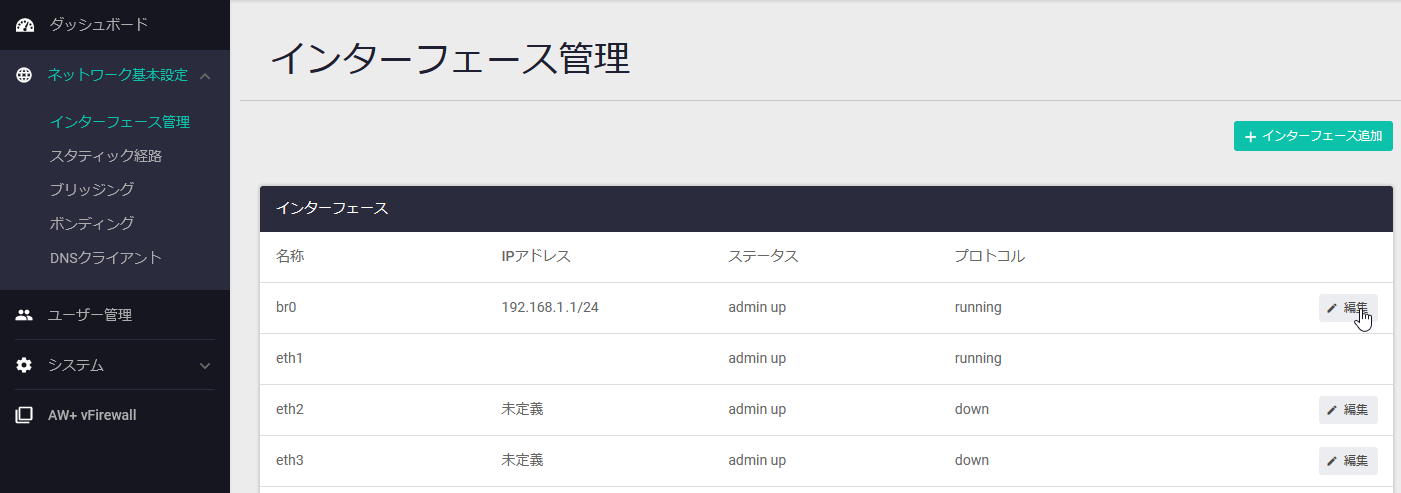Expand the システム menu chevron
The height and width of the screenshot is (493, 1401).
click(x=205, y=366)
